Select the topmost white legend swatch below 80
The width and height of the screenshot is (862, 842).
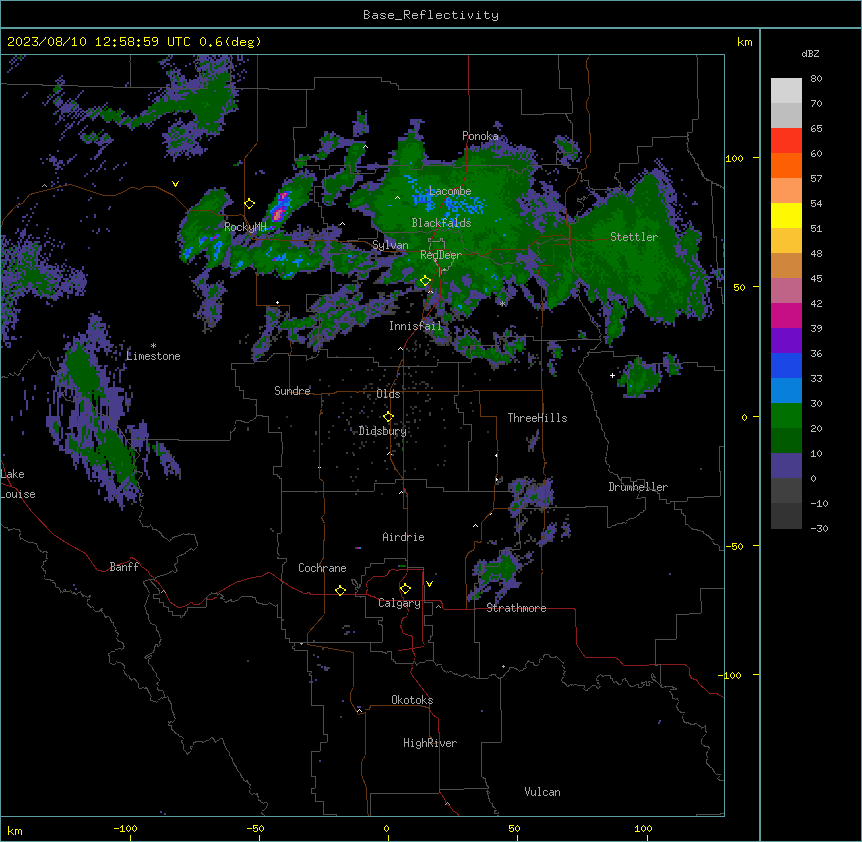(786, 91)
